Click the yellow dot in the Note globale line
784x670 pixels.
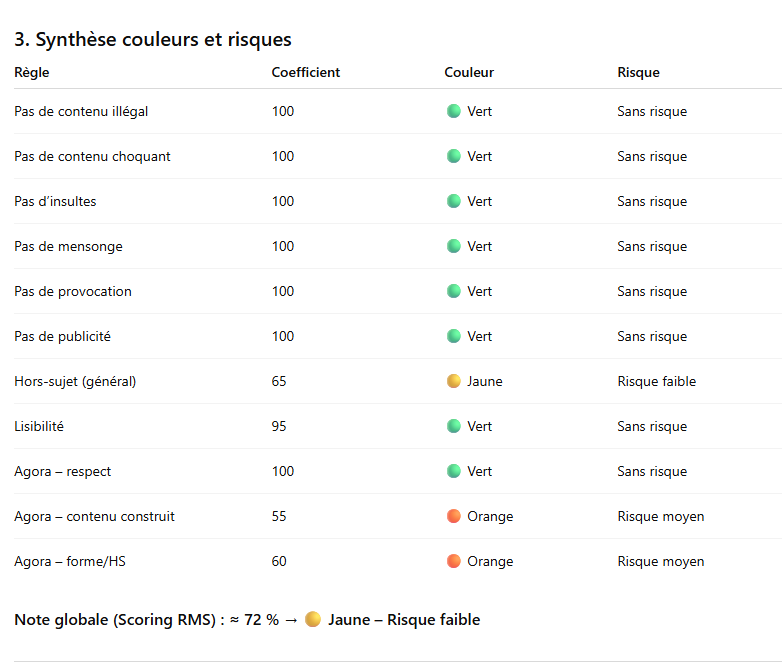coord(313,620)
